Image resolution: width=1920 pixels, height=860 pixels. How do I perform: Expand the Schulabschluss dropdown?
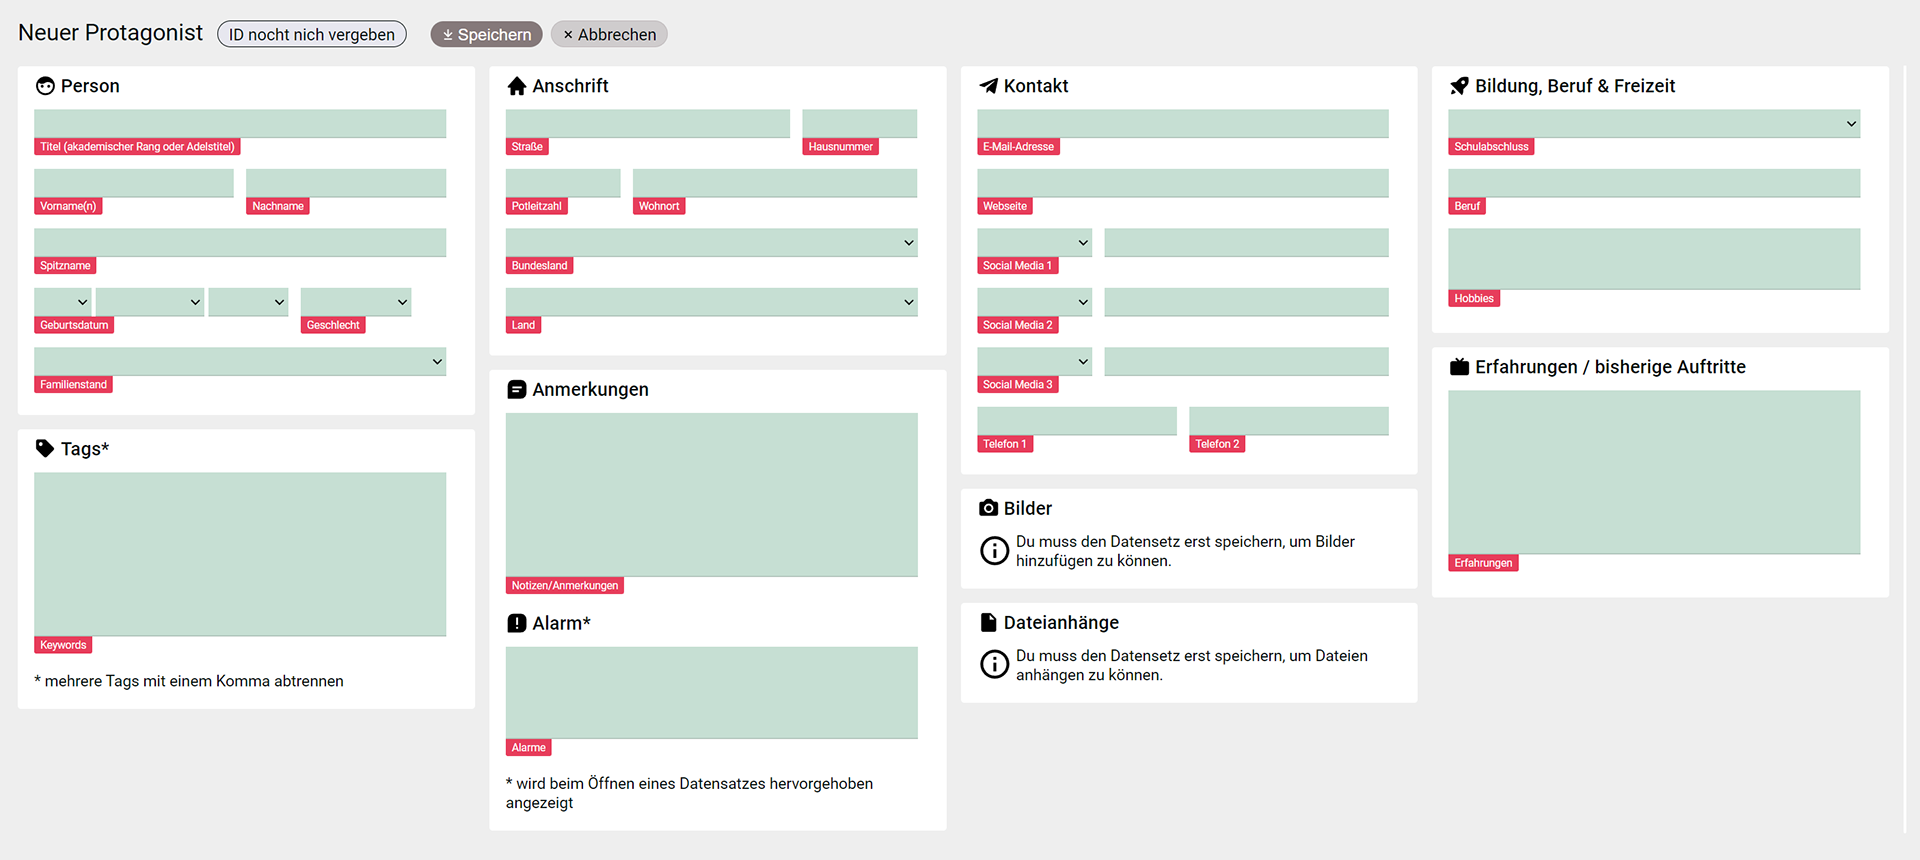tap(1654, 124)
